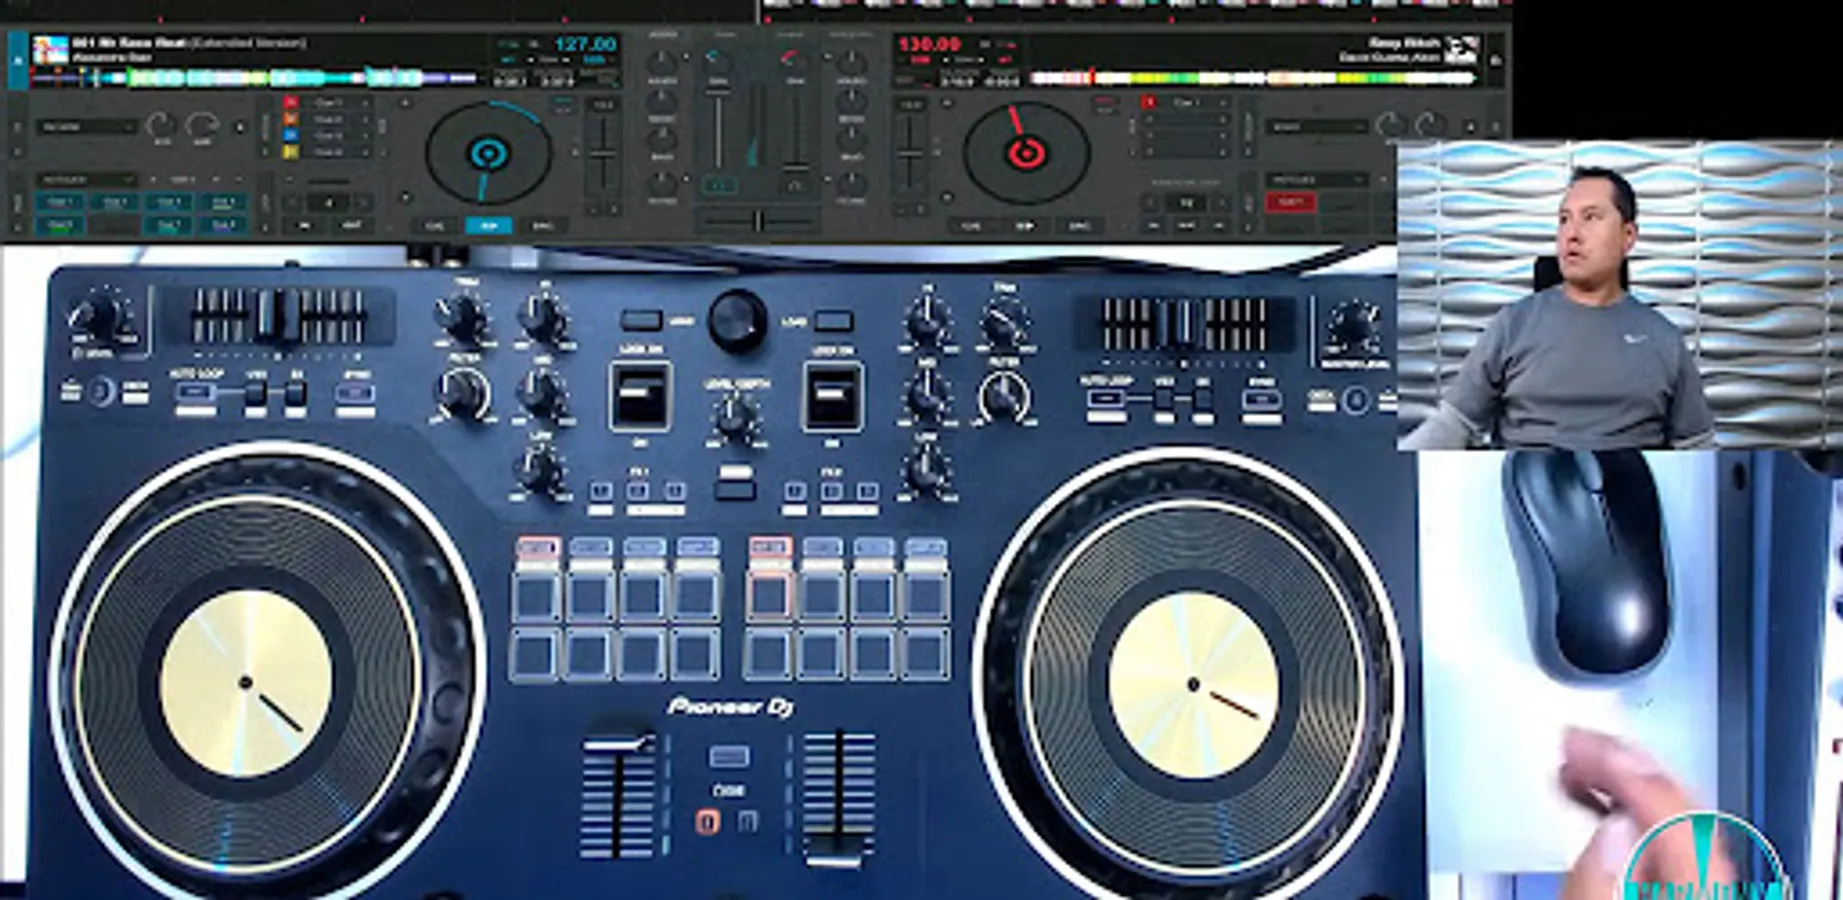Trigger the Cue 8 pad on left deck

pyautogui.click(x=222, y=226)
